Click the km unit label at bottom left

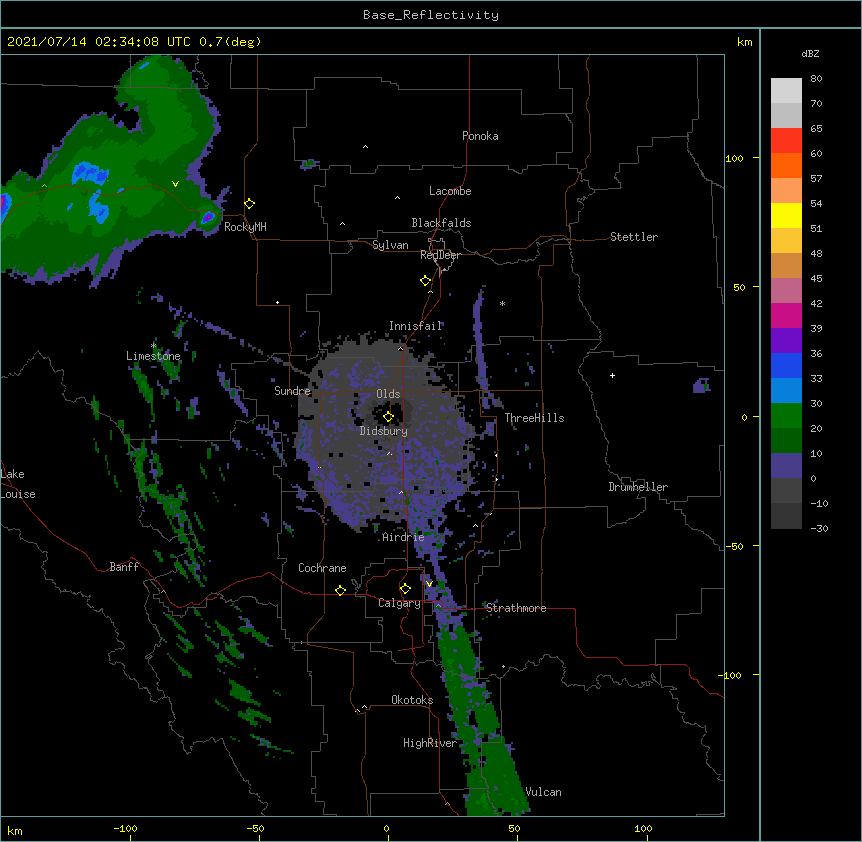pos(15,830)
